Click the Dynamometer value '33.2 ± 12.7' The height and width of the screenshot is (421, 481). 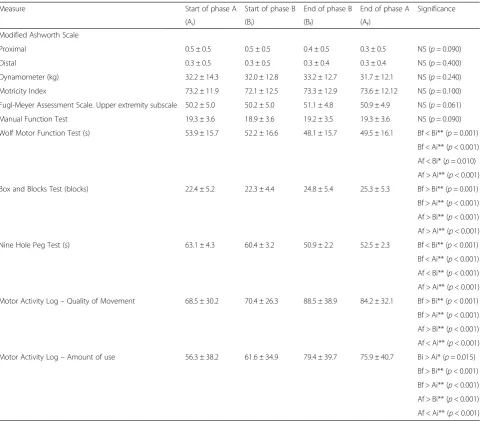(x=320, y=77)
